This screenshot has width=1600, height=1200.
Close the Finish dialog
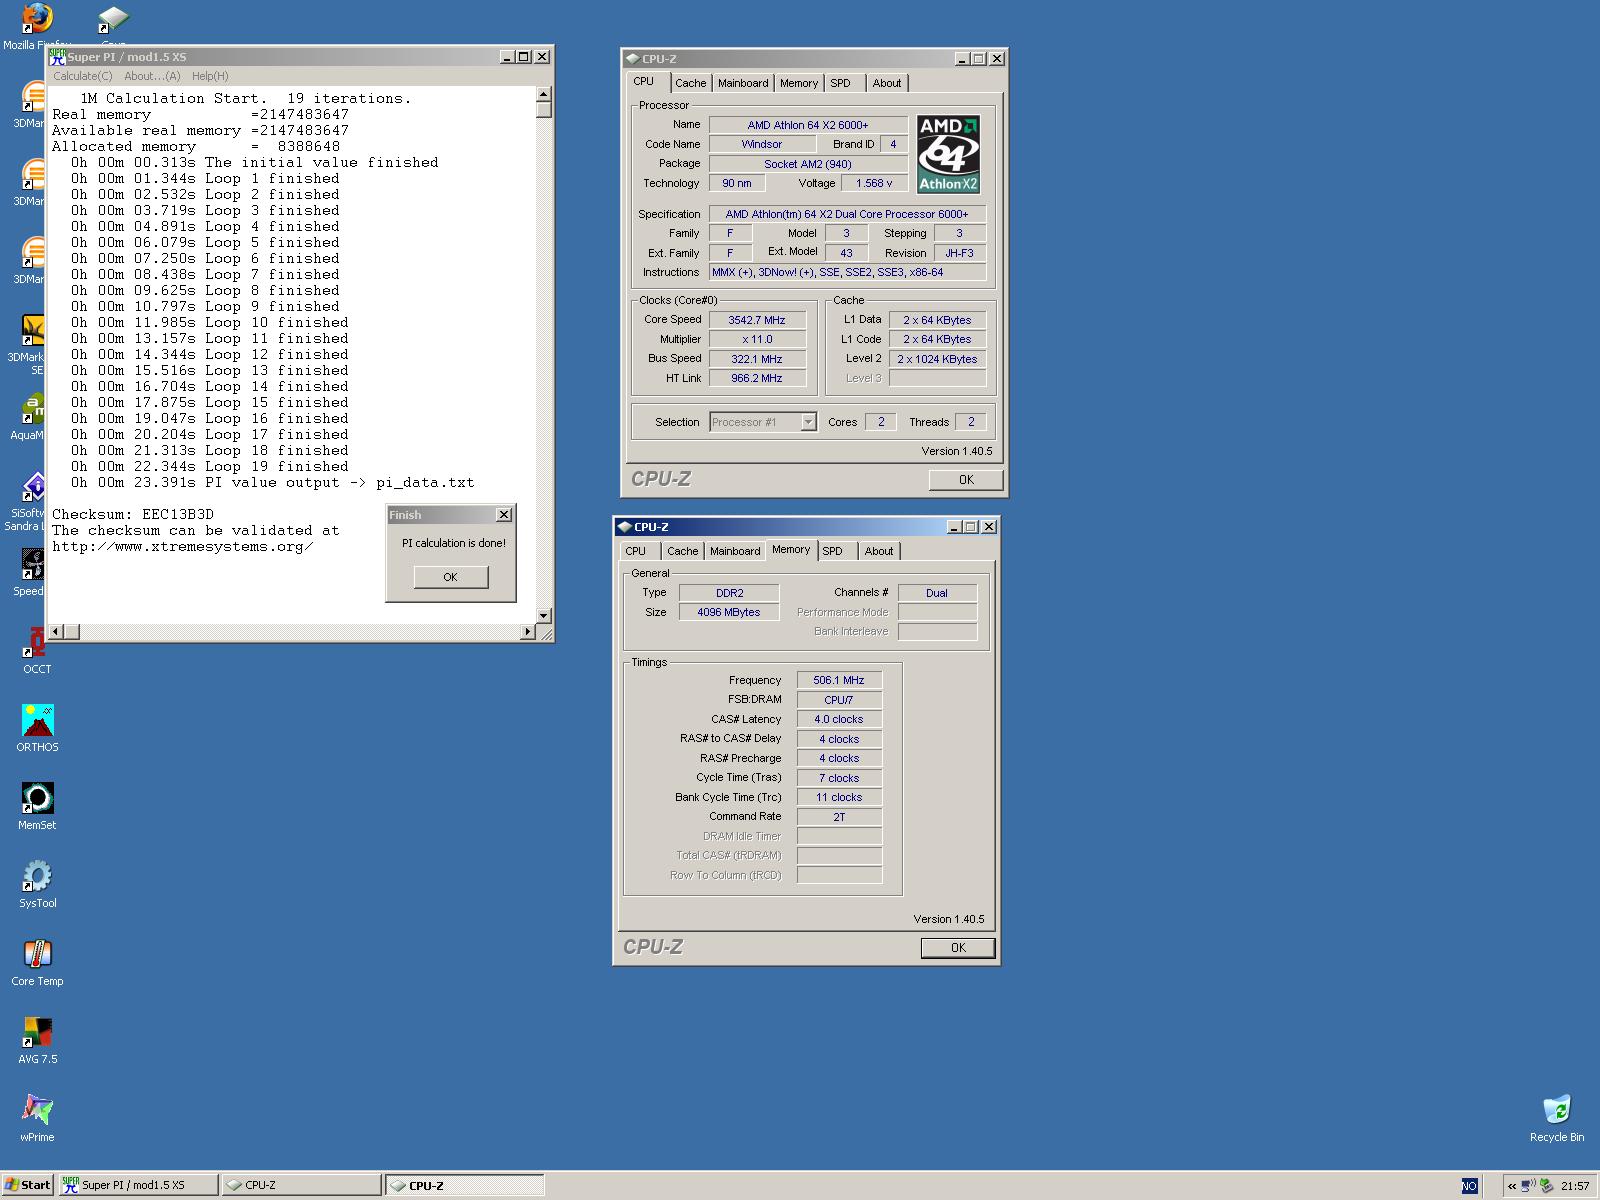pos(504,514)
